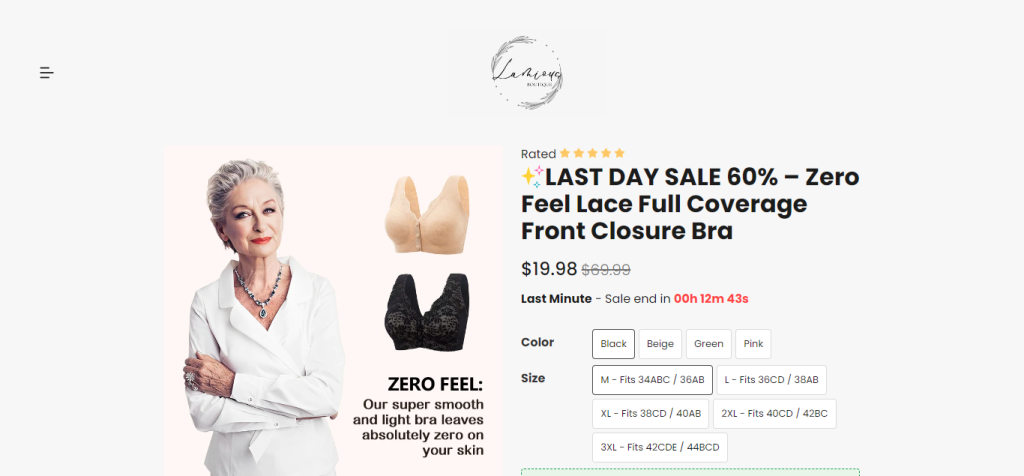Click the crossed-out $69.99 original price
This screenshot has width=1024, height=476.
[606, 270]
